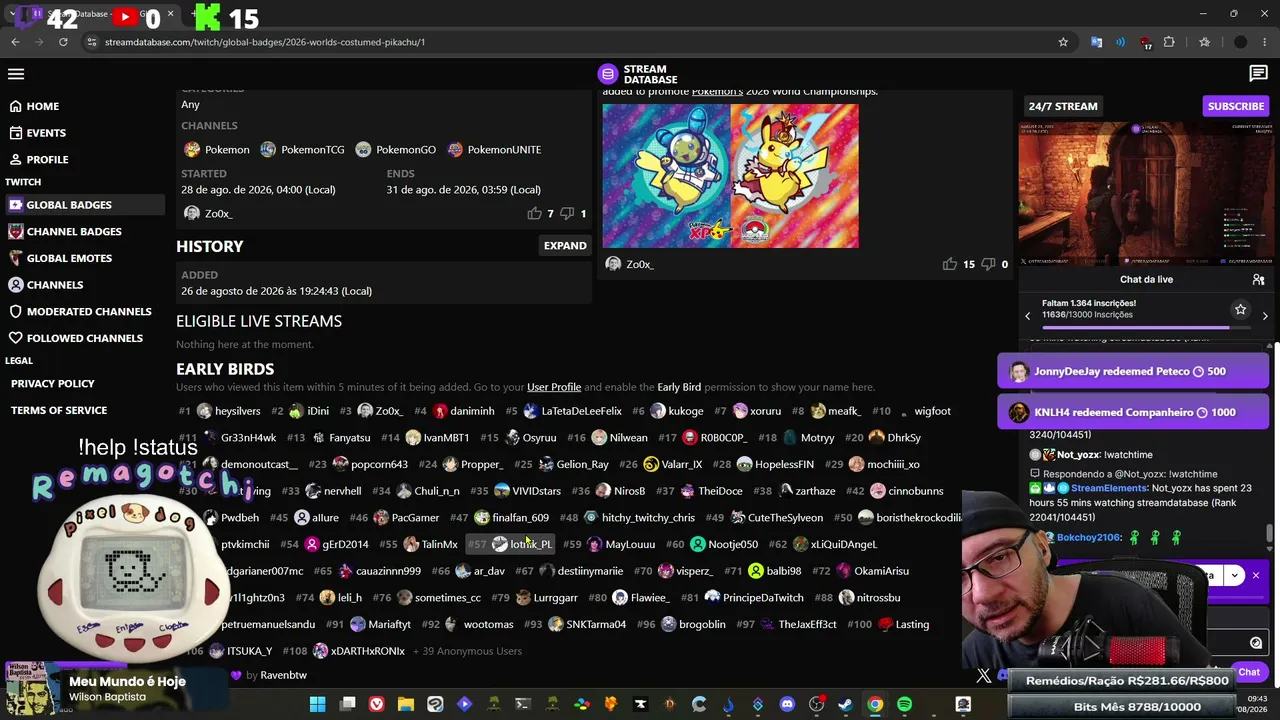Open early bird user daniminh
Image resolution: width=1280 pixels, height=720 pixels.
(x=463, y=411)
